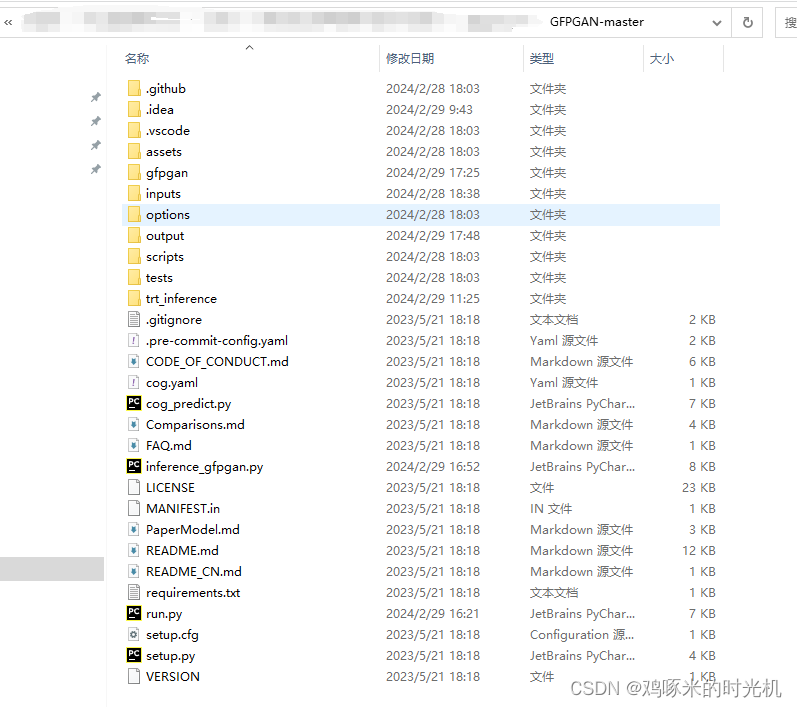Select the options folder icon

pyautogui.click(x=134, y=214)
